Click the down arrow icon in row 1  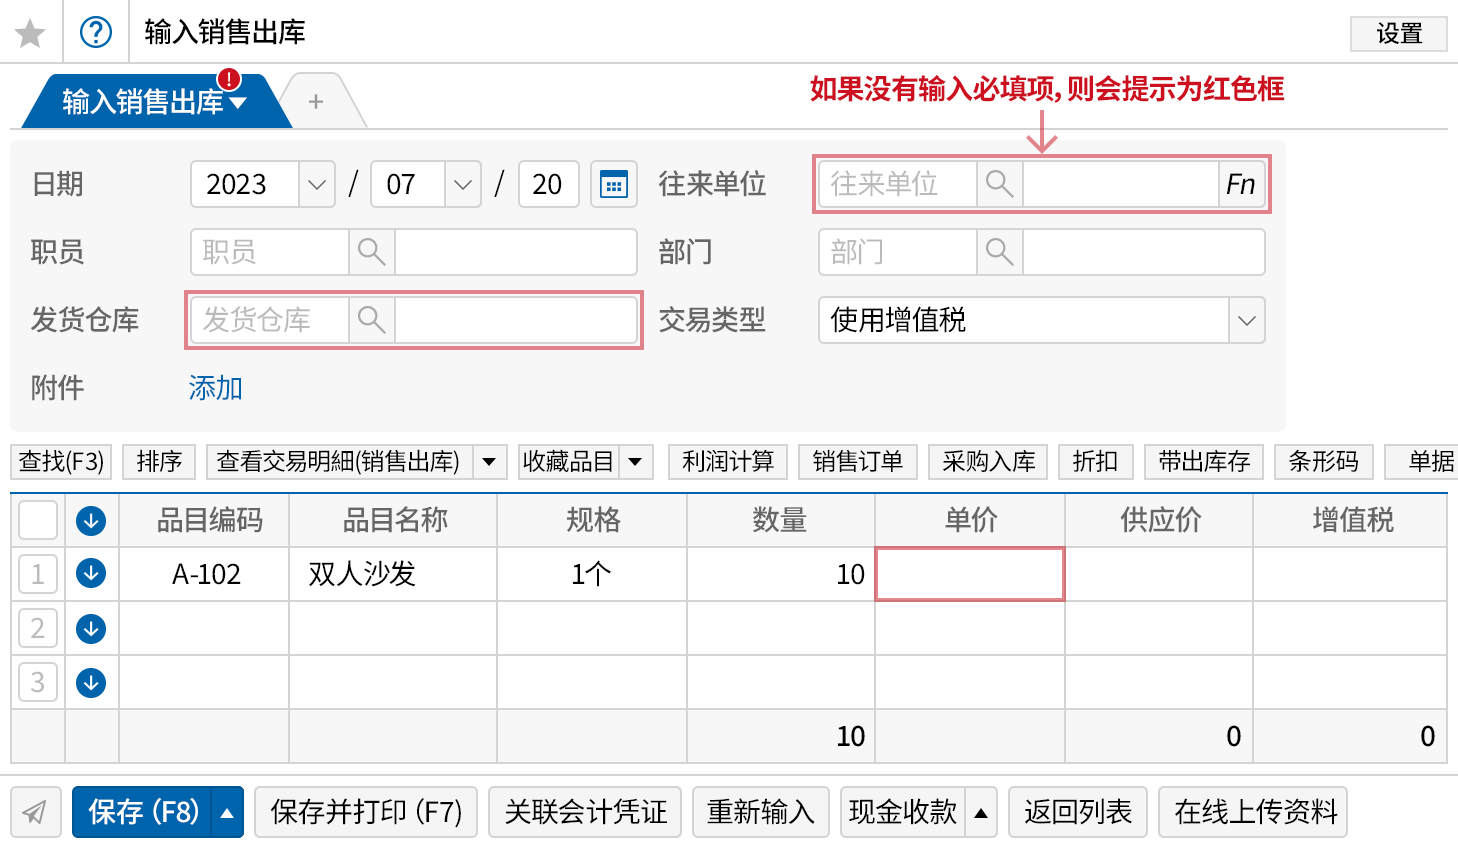91,574
